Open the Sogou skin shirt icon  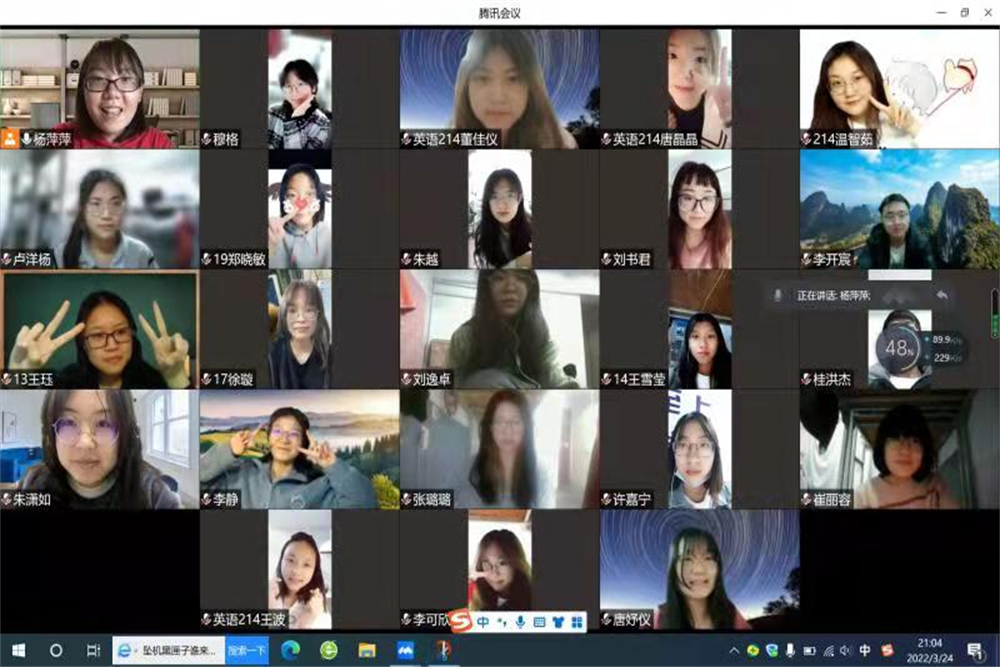click(x=558, y=622)
